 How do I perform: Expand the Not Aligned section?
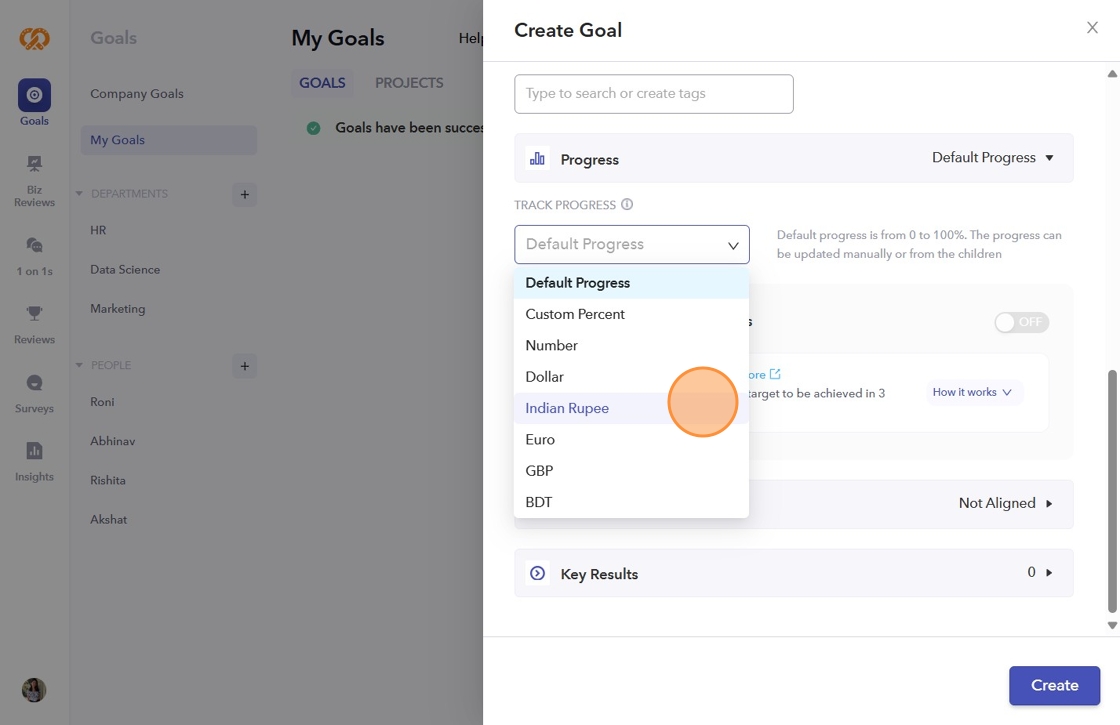pos(1048,503)
